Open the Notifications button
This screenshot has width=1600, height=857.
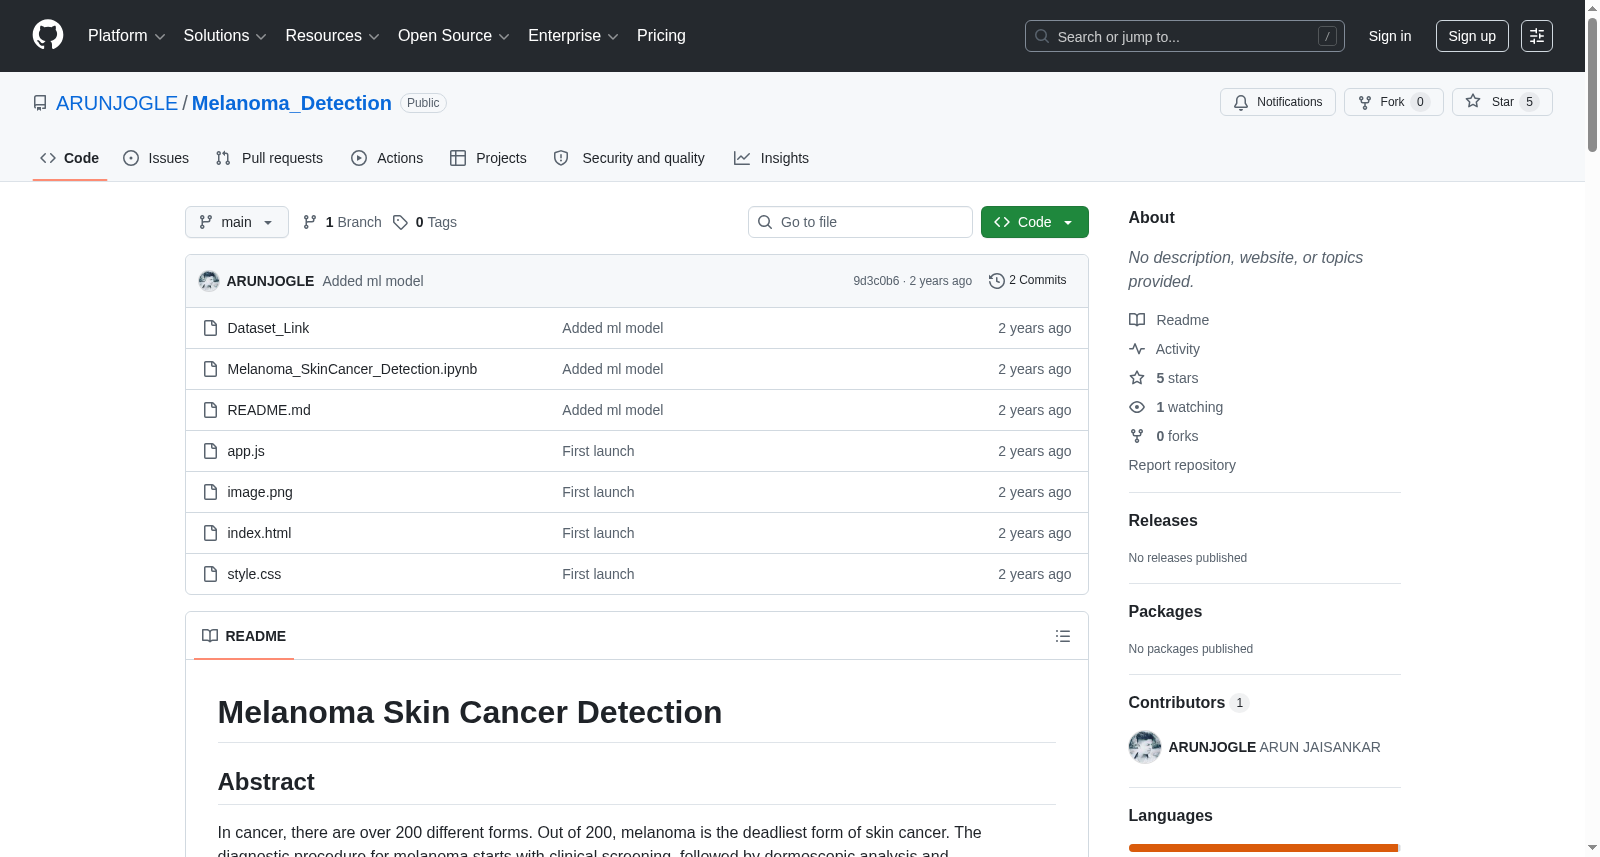pyautogui.click(x=1278, y=102)
